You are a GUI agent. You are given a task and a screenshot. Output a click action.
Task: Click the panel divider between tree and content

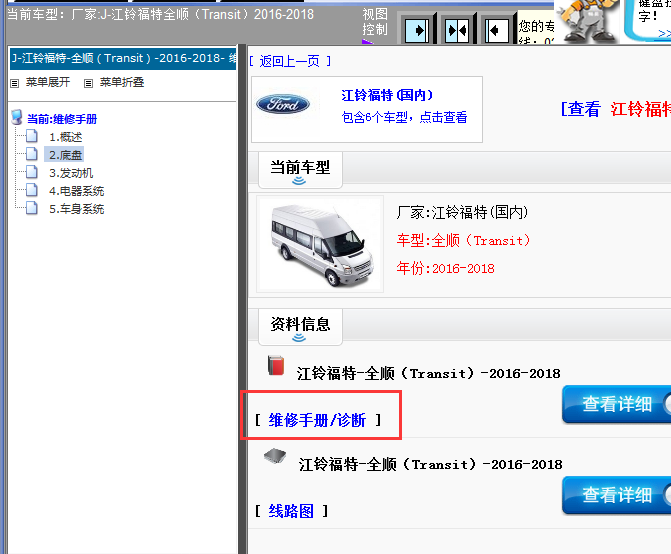pos(242,299)
